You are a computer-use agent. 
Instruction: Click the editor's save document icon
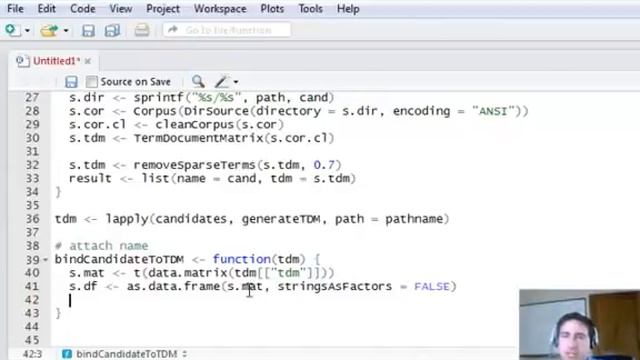tap(71, 82)
